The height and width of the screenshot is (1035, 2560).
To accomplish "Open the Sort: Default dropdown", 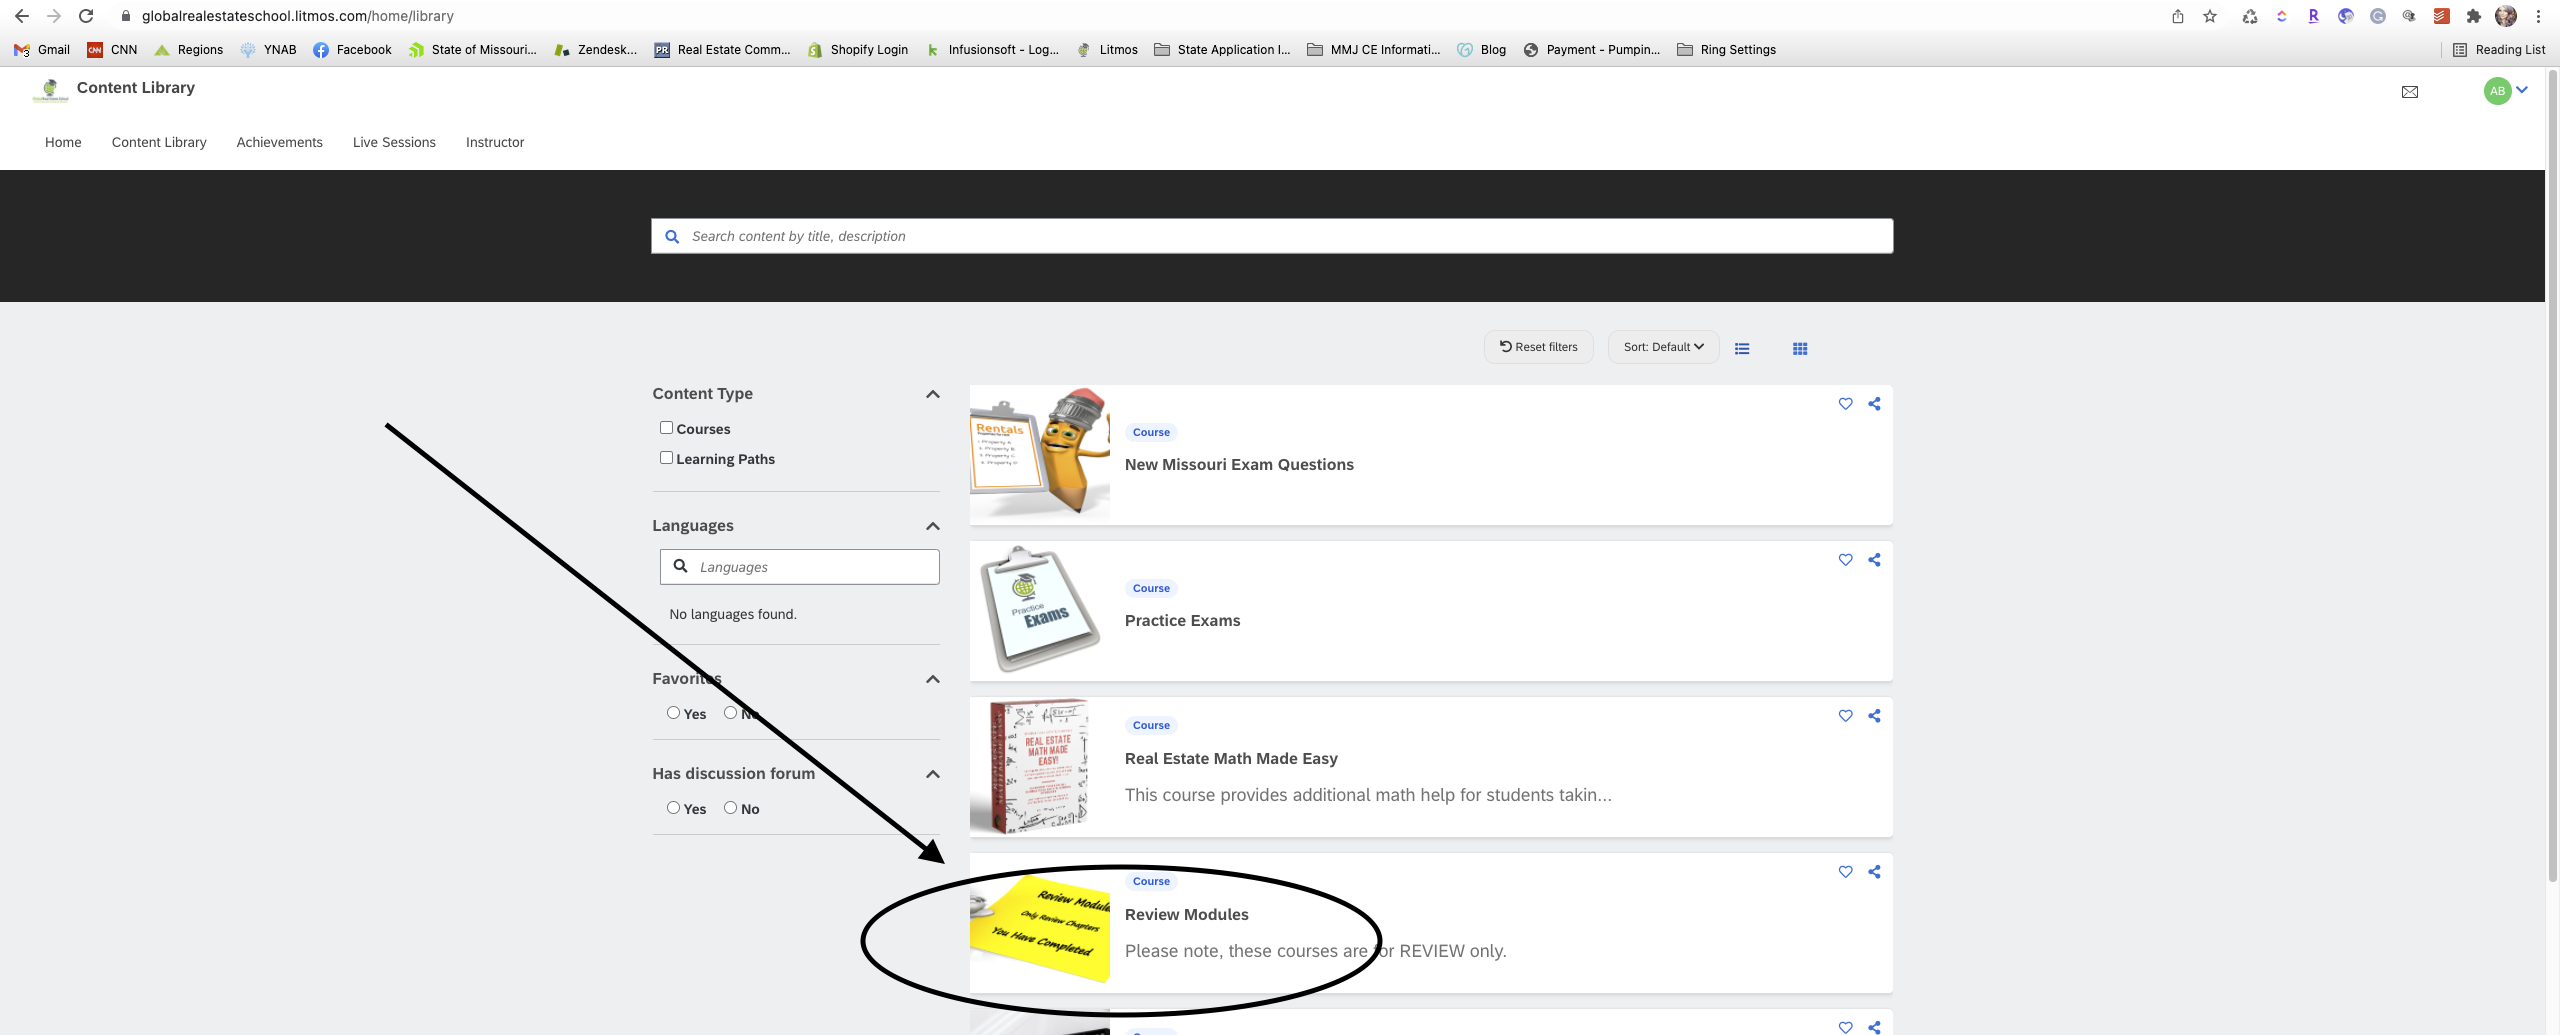I will pyautogui.click(x=1663, y=347).
